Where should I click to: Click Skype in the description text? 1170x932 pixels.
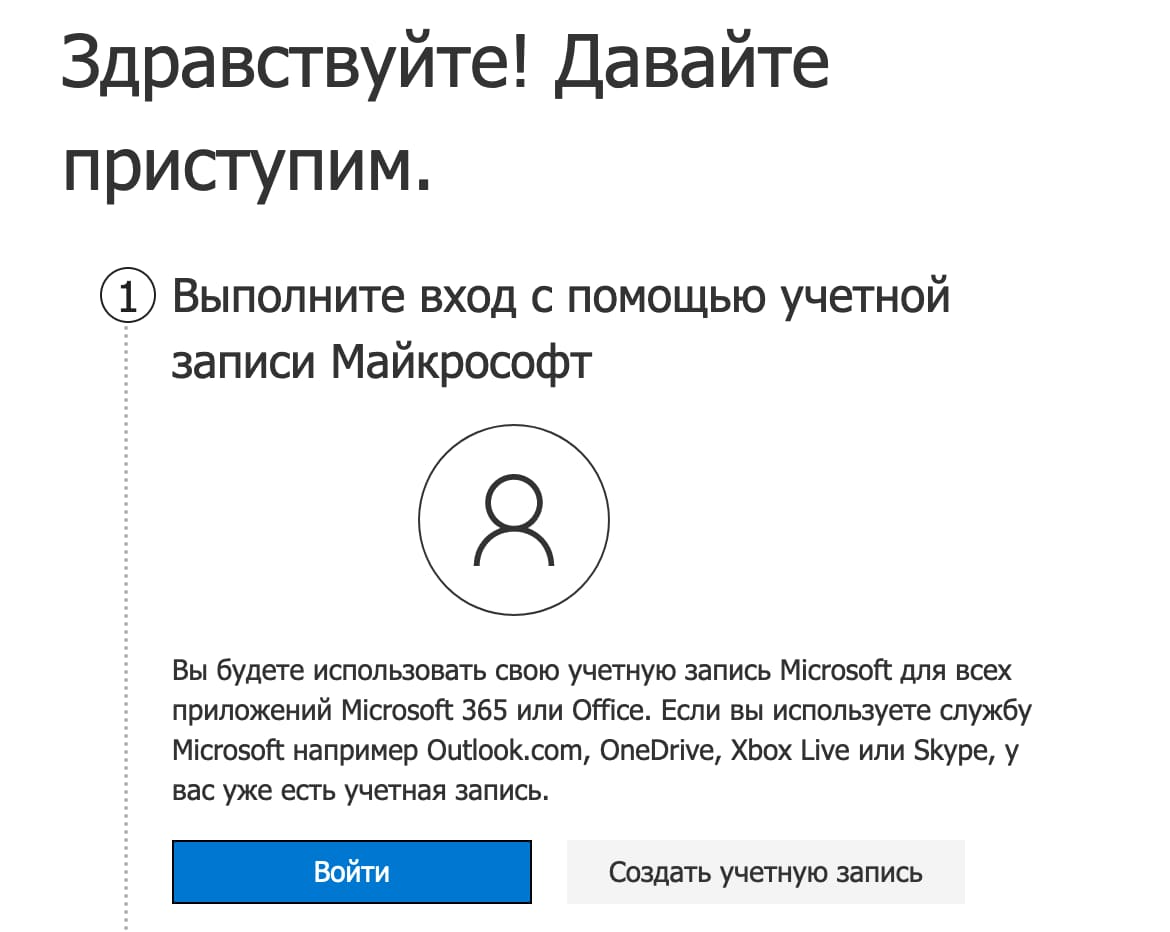click(x=951, y=751)
